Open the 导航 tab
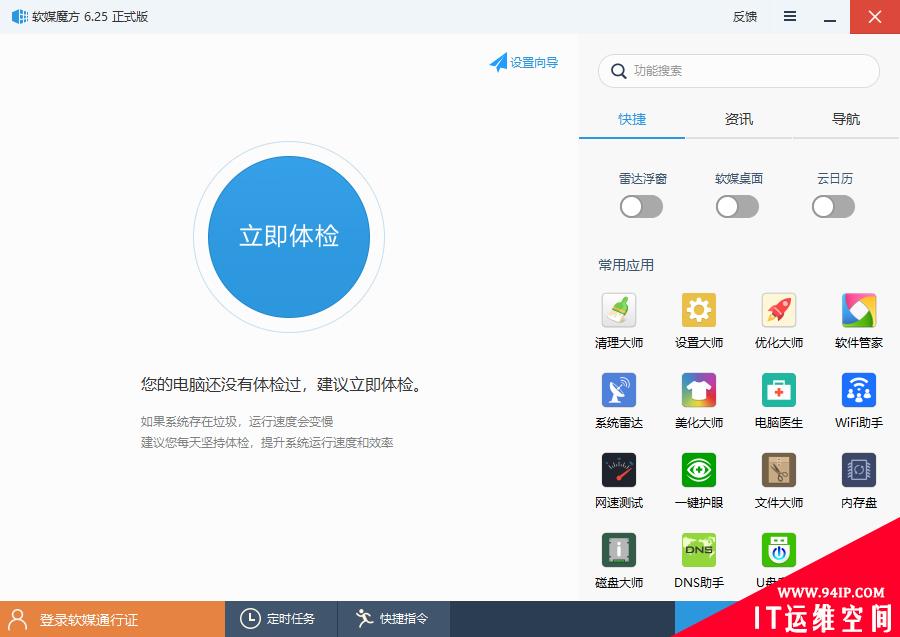The height and width of the screenshot is (637, 900). click(x=845, y=119)
